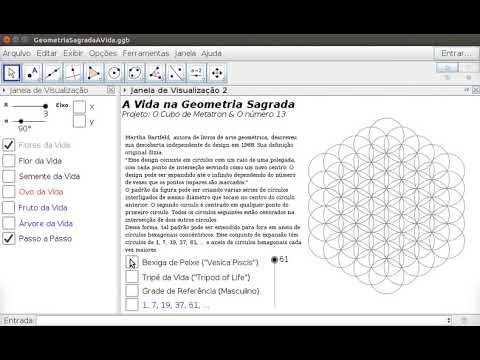Viewport: 480px width, 360px height.
Task: Select the New Point tool
Action: pos(32,73)
